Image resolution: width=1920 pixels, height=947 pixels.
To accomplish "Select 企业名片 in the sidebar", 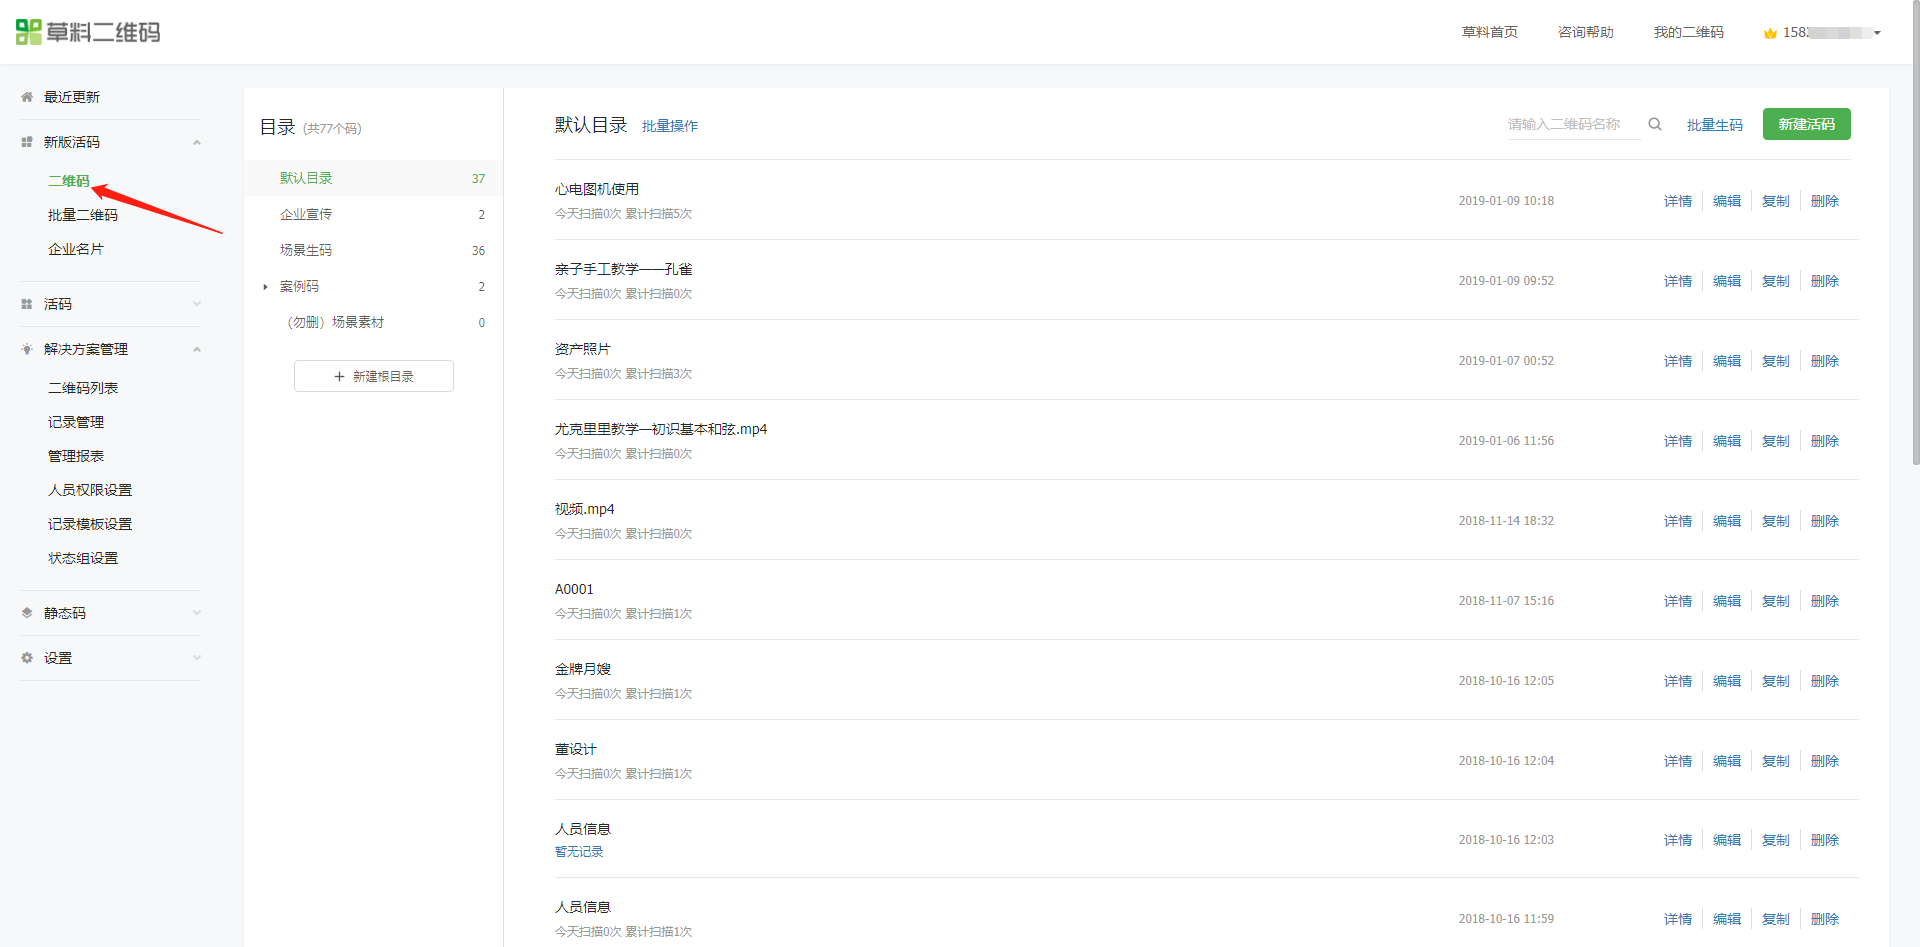I will tap(76, 249).
